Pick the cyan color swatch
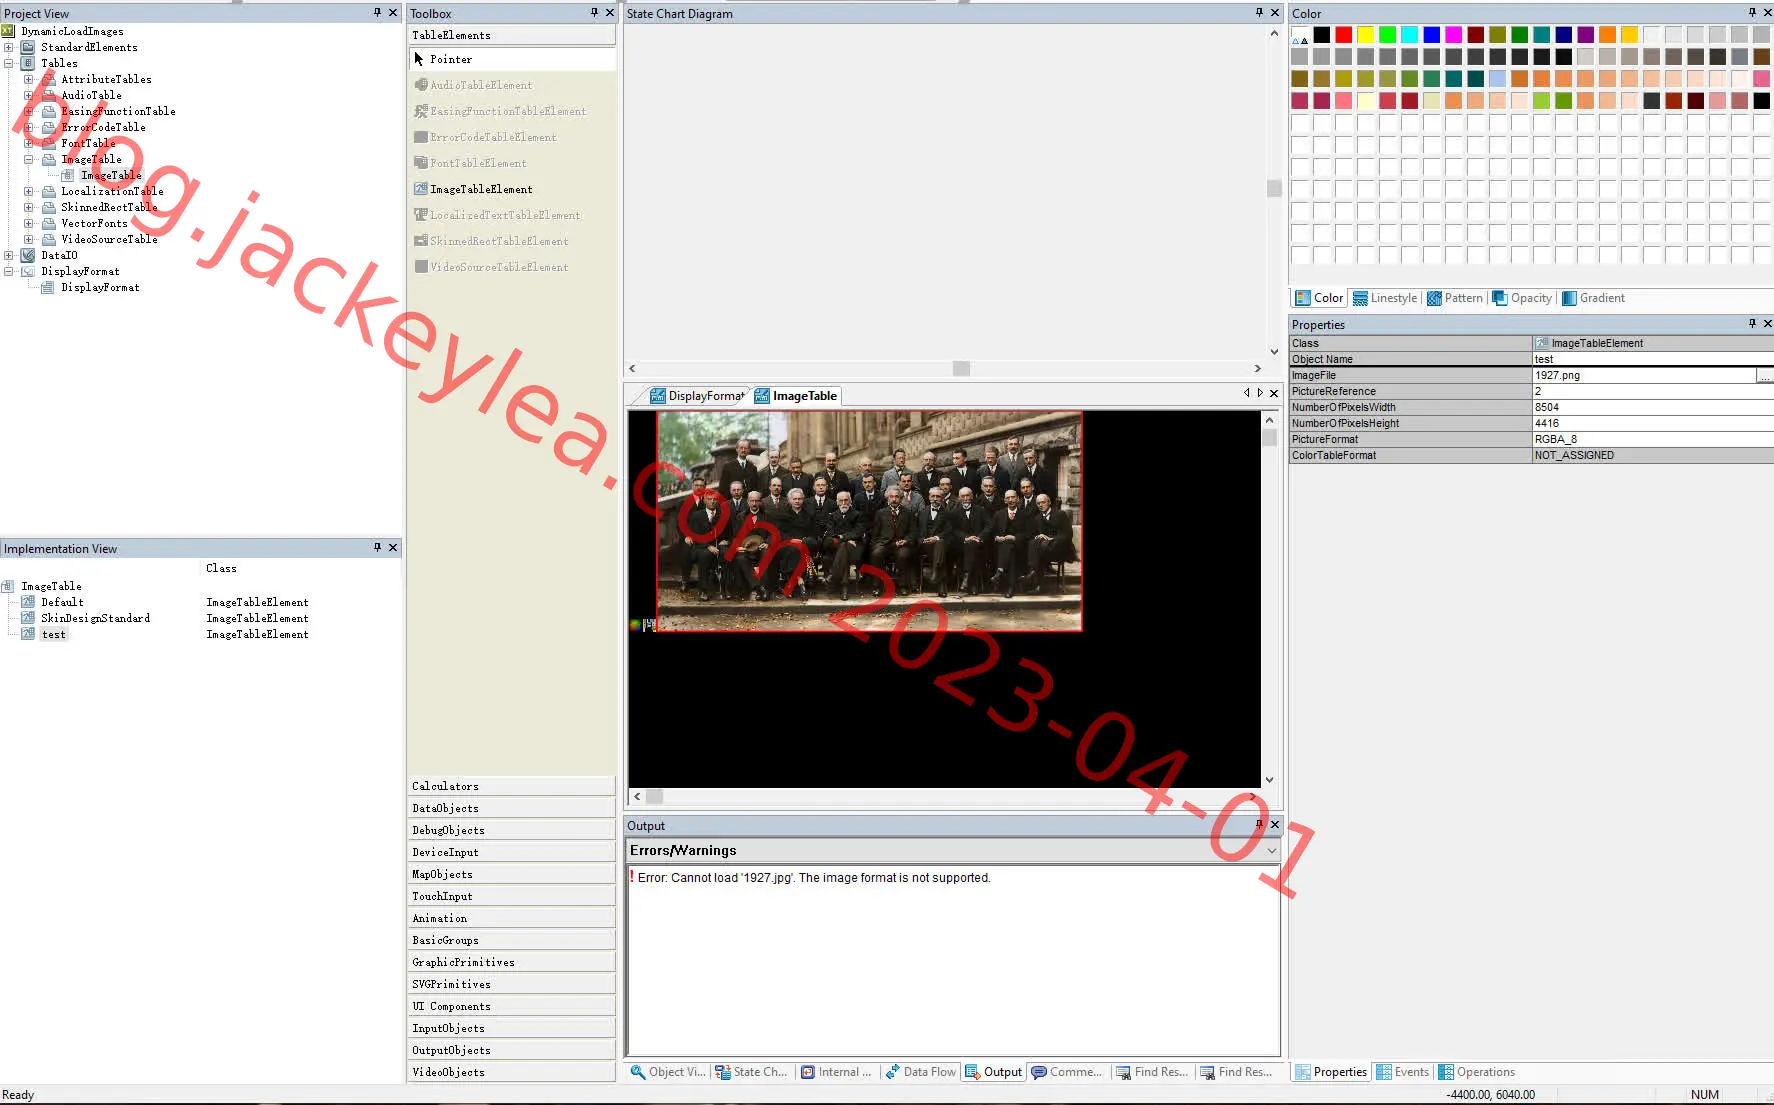 [x=1409, y=35]
